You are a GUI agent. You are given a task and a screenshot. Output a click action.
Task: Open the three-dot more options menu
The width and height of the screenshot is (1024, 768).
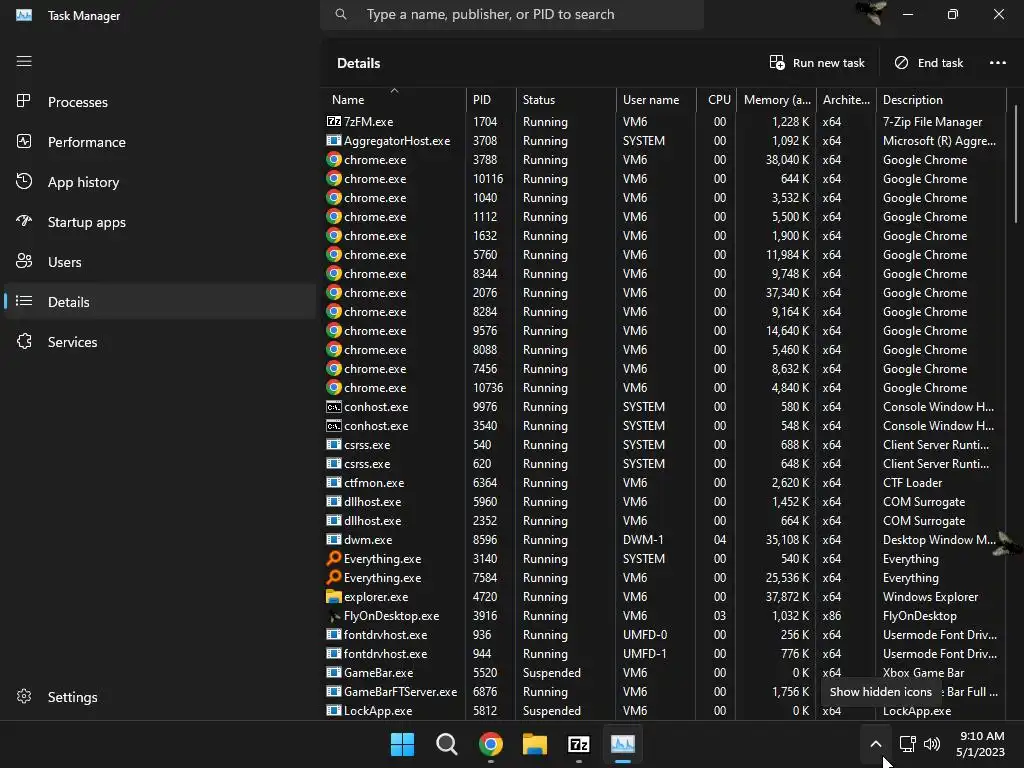pos(997,63)
